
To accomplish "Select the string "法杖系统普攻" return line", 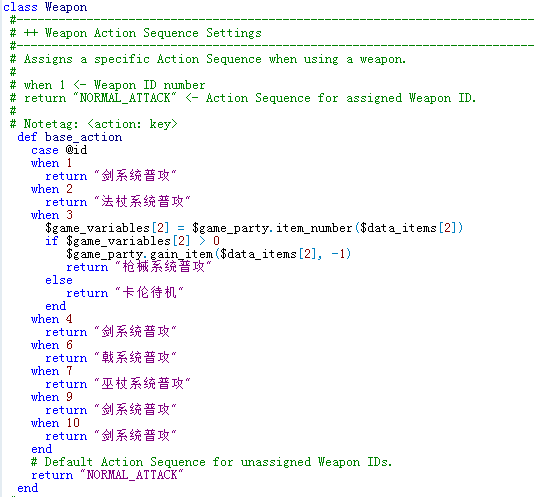I will click(118, 202).
